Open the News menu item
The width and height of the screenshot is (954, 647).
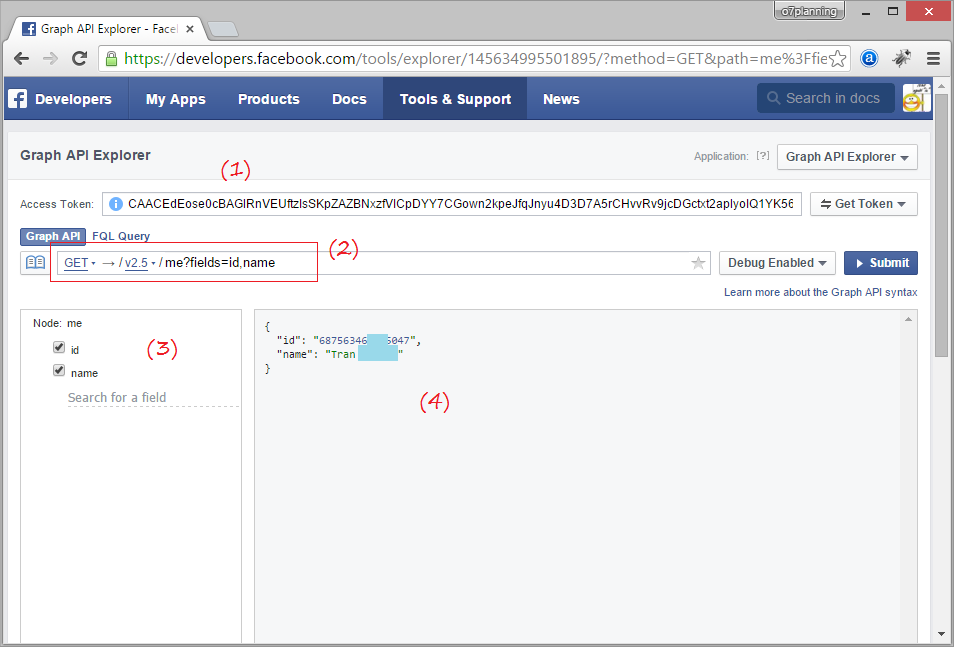tap(561, 99)
